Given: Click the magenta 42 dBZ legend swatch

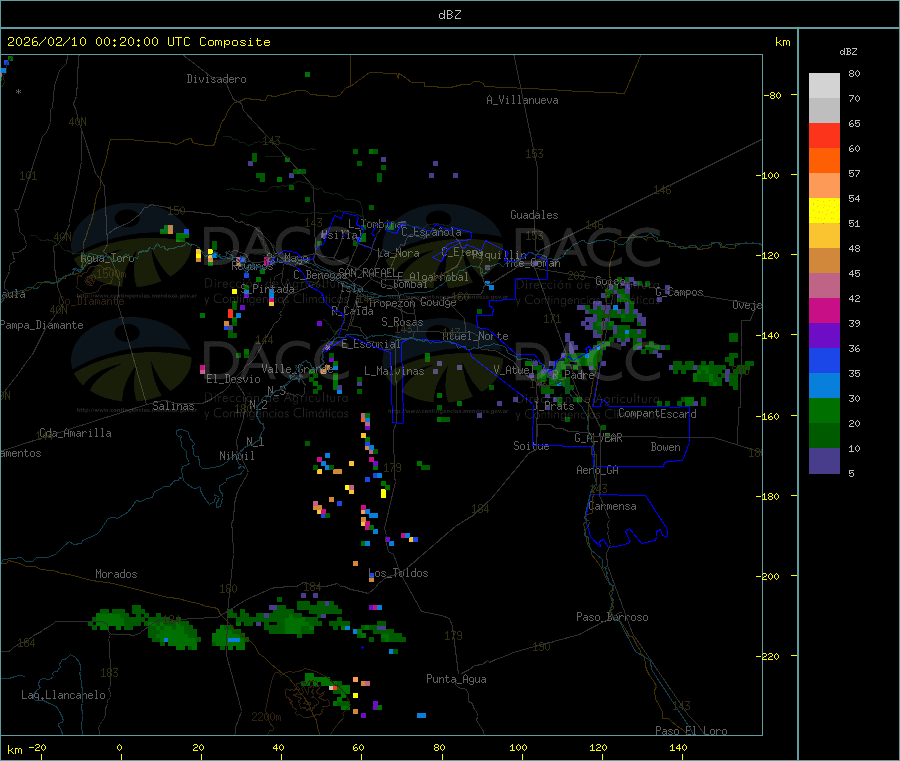Looking at the screenshot, I should click(x=824, y=310).
